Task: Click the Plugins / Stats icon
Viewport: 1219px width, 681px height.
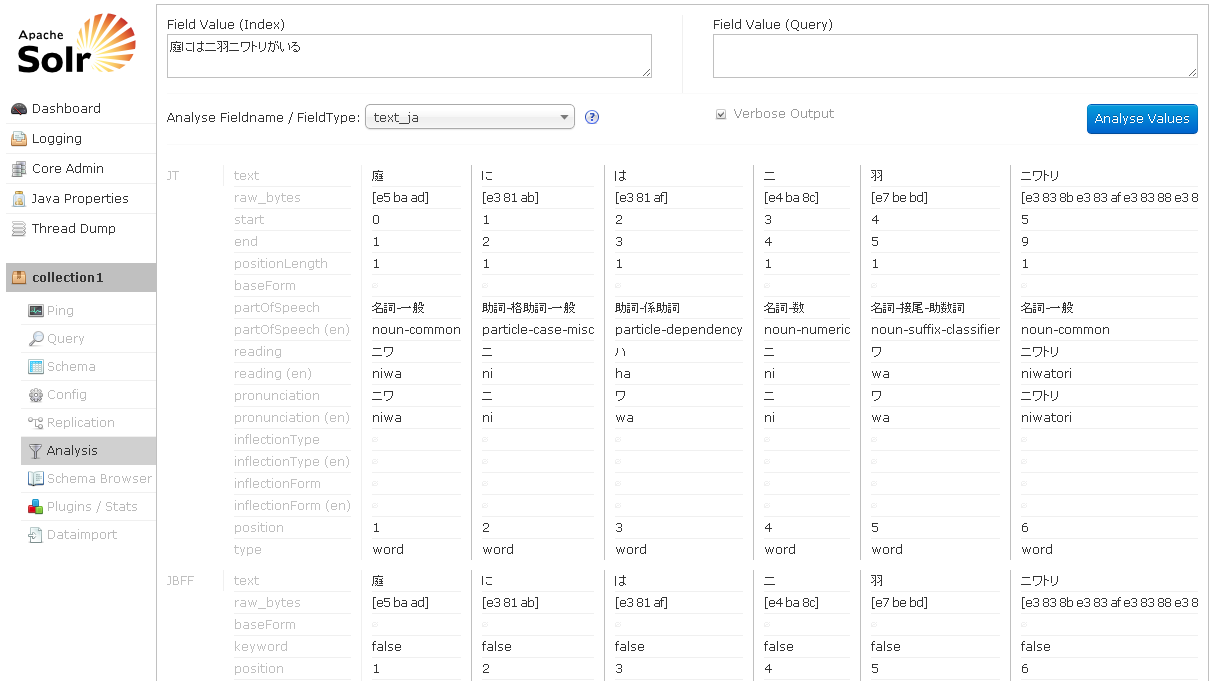Action: pos(36,507)
